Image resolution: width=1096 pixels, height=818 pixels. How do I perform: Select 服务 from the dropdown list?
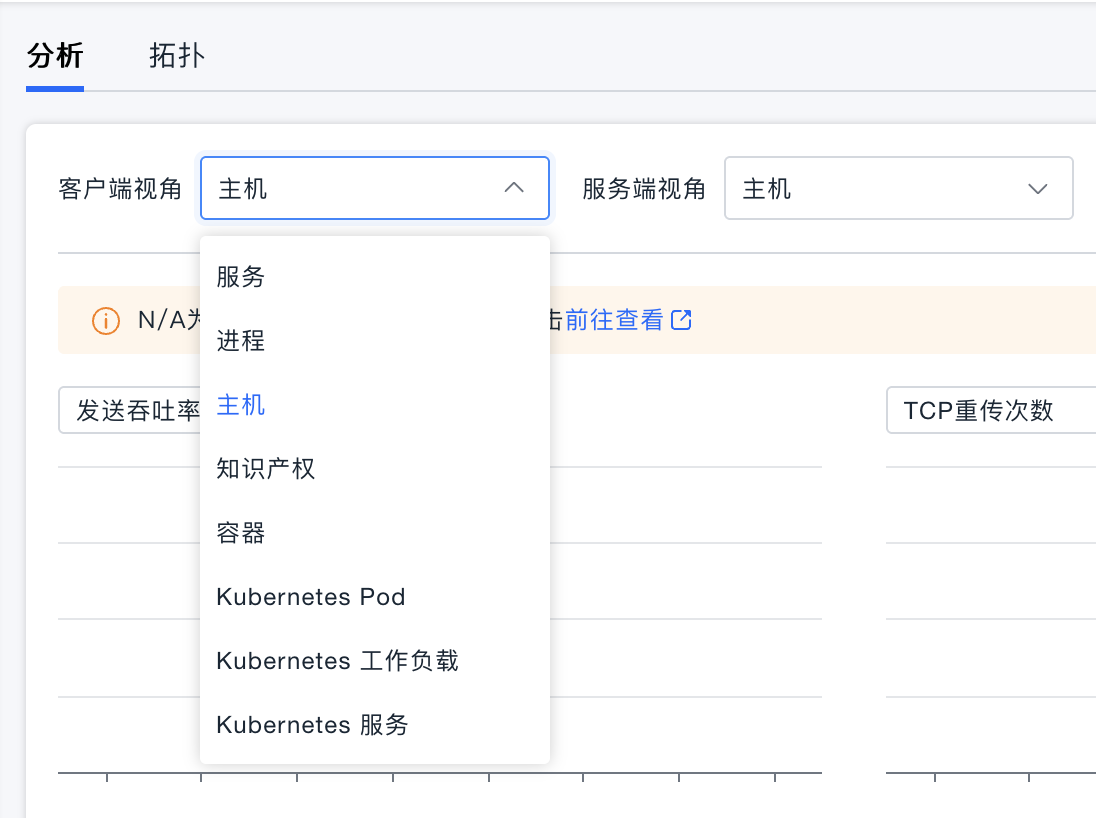[241, 277]
